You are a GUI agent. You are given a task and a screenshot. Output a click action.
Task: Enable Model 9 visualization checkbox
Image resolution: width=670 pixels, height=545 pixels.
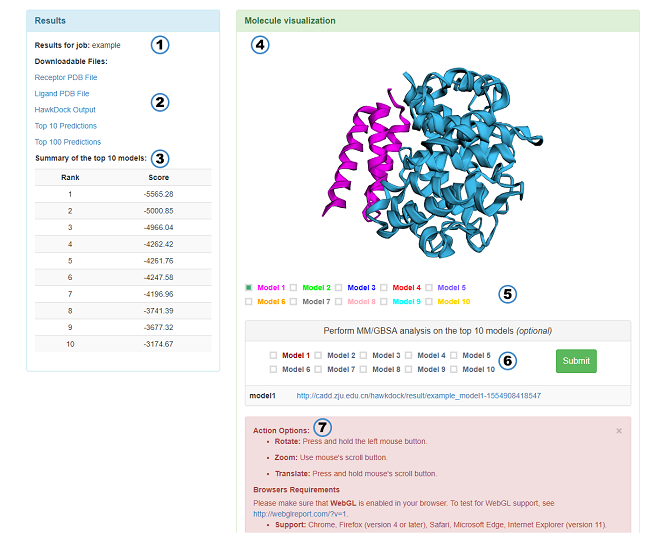385,301
